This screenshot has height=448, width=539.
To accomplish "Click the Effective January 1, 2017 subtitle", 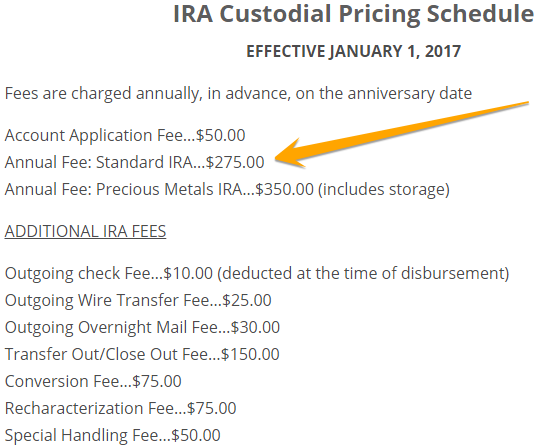I will pyautogui.click(x=353, y=51).
